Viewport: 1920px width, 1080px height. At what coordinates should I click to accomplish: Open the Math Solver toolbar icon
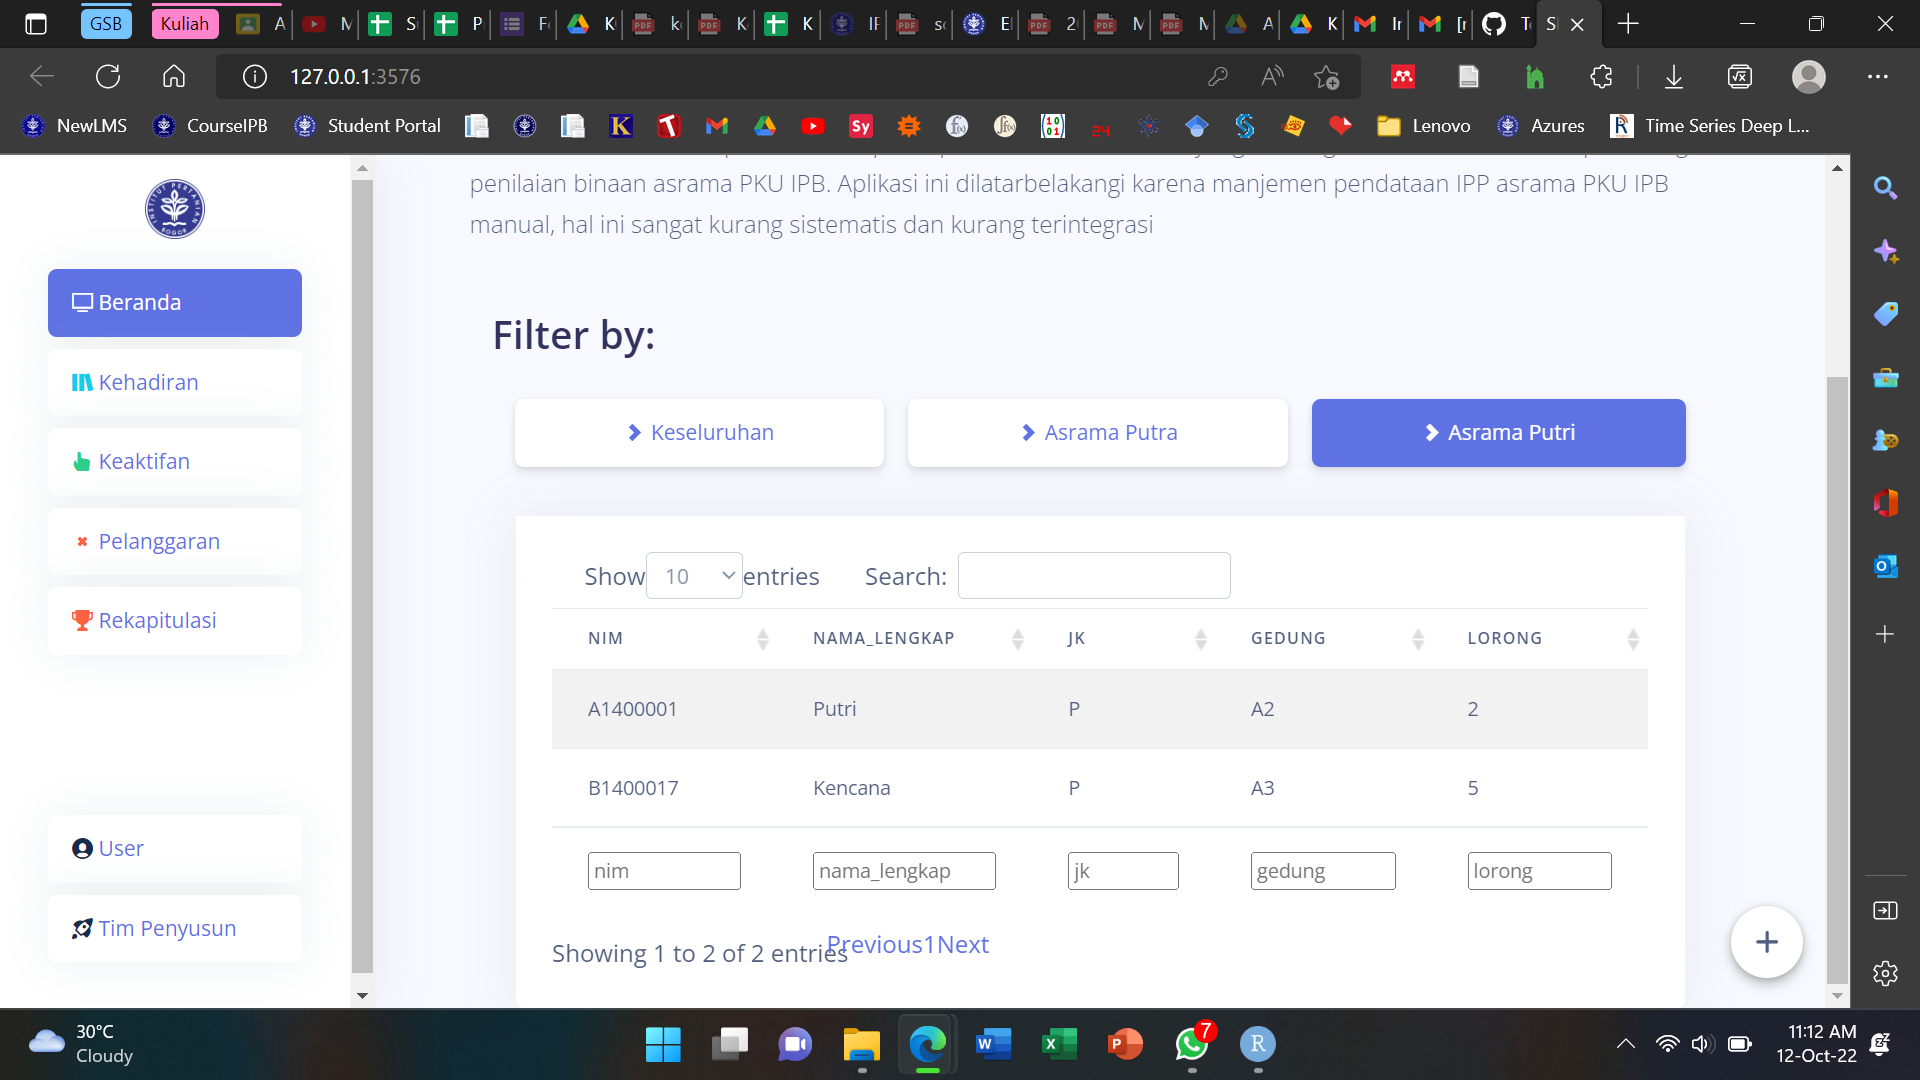1740,76
